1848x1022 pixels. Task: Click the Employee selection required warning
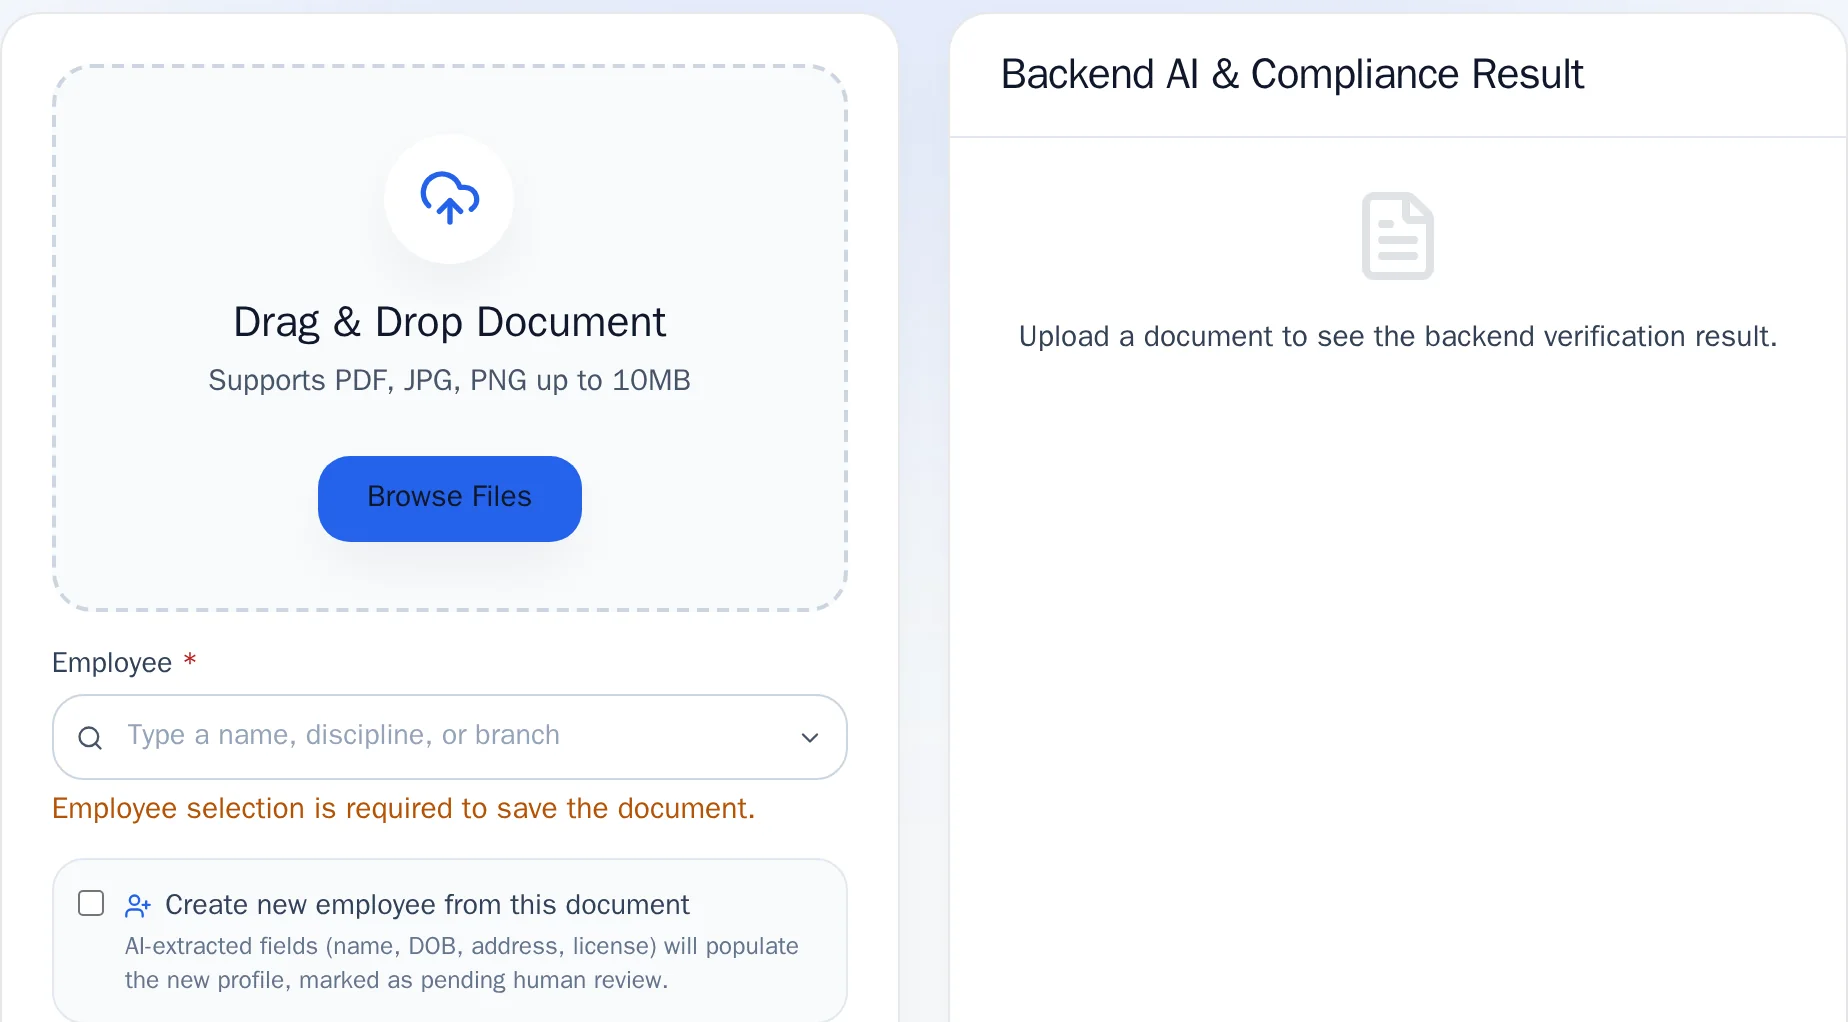coord(403,808)
